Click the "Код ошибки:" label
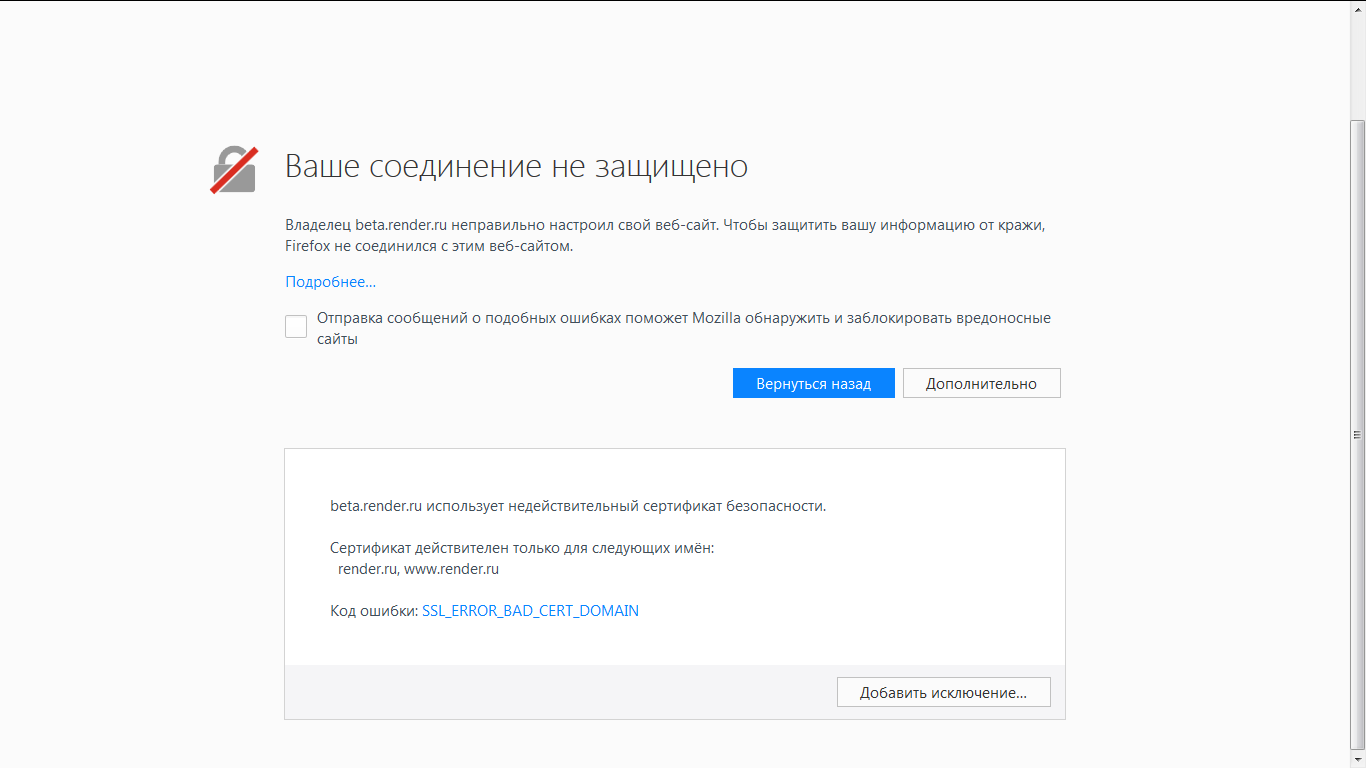1366x768 pixels. 374,611
